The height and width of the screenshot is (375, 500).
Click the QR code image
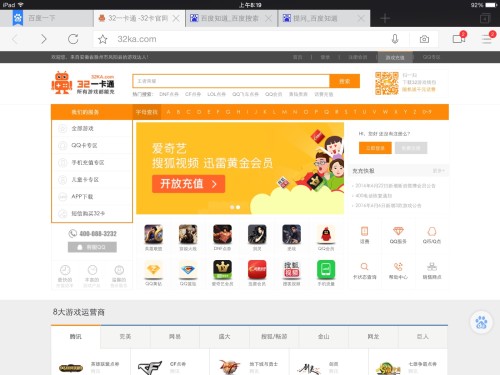tap(387, 83)
